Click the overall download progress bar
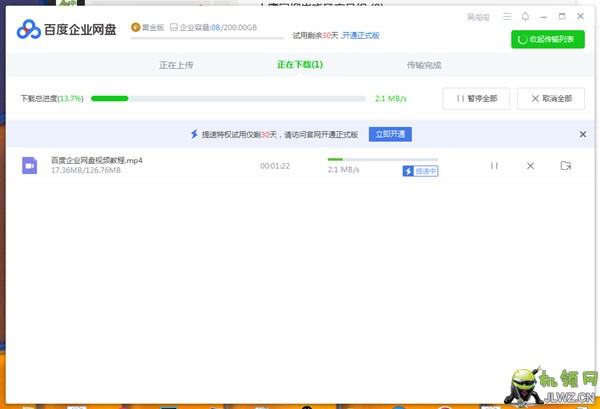This screenshot has width=600, height=409. coord(228,99)
